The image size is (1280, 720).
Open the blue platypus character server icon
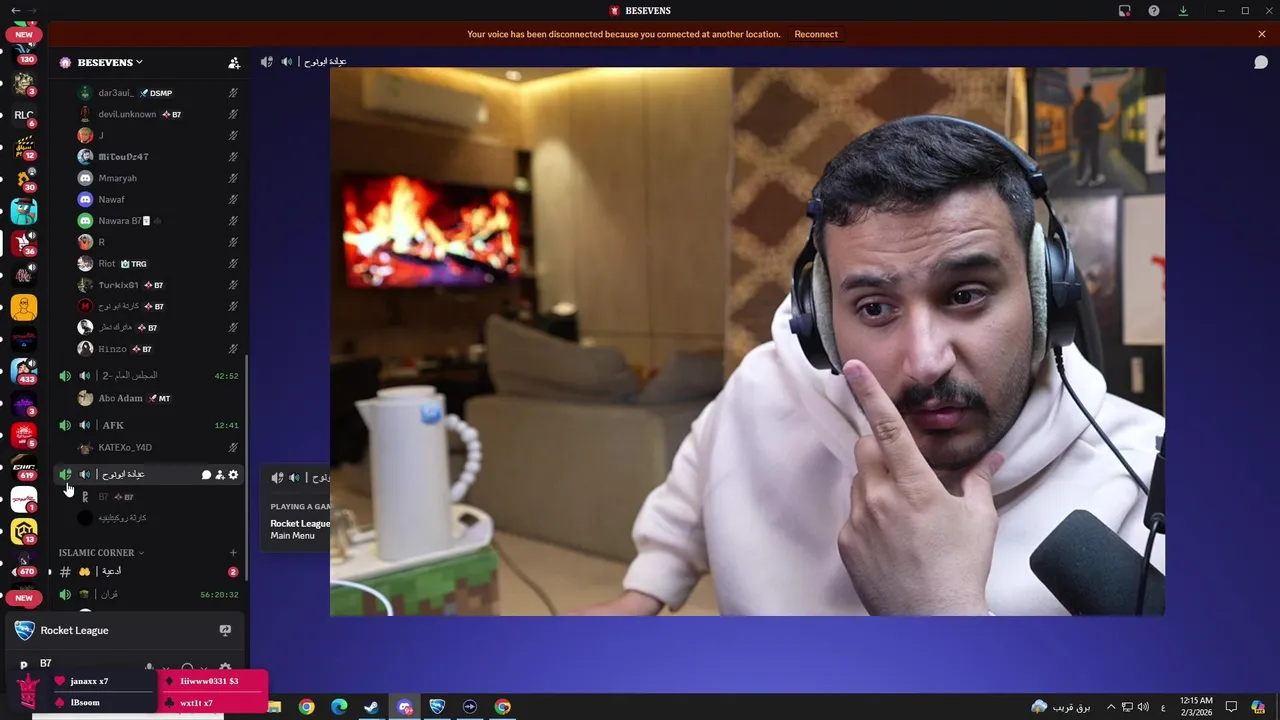click(24, 211)
